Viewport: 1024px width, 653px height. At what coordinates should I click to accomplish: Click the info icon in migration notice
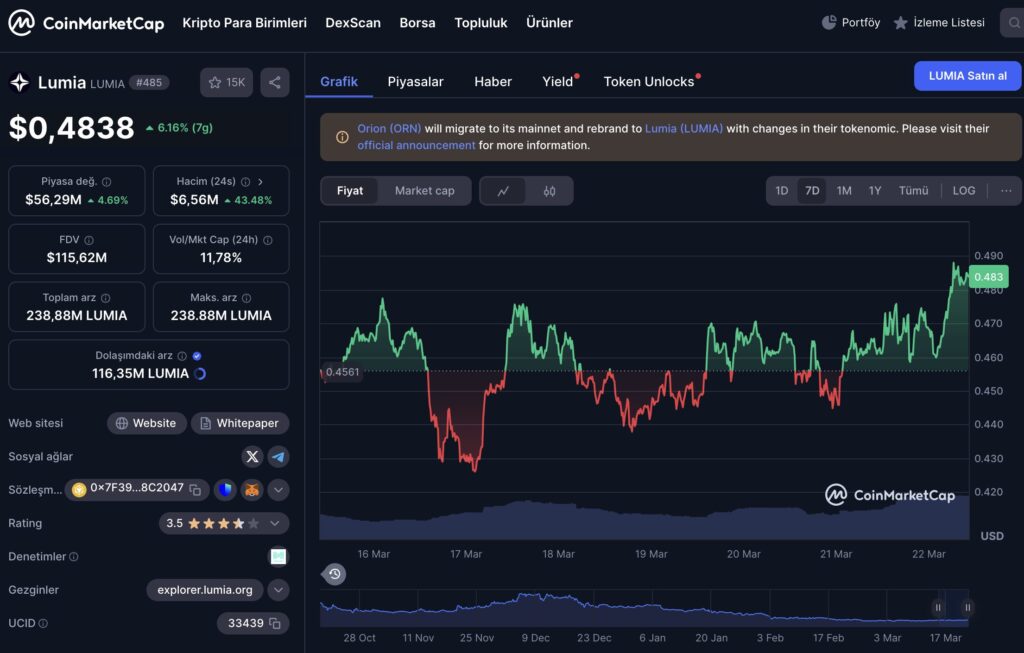pos(342,137)
